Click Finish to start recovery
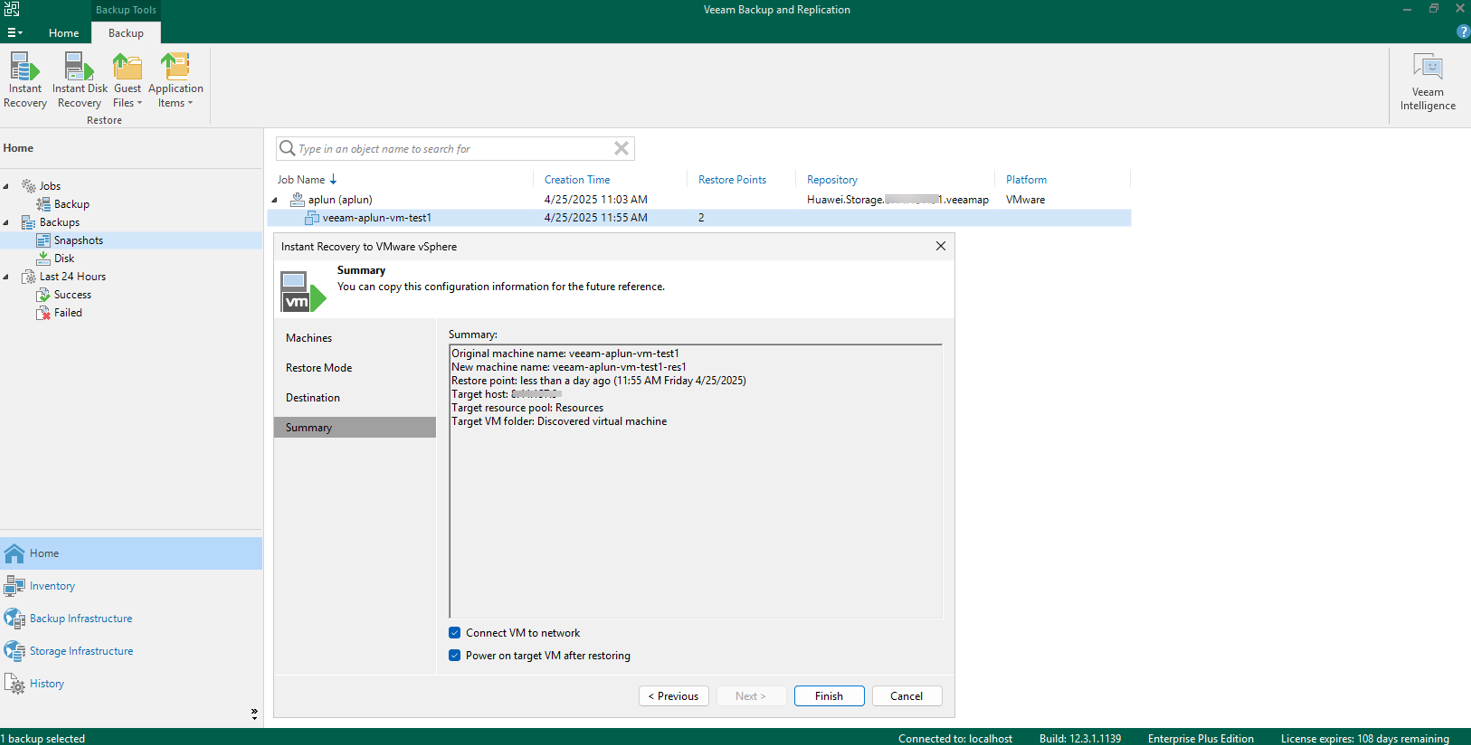Viewport: 1471px width, 745px height. pos(829,696)
